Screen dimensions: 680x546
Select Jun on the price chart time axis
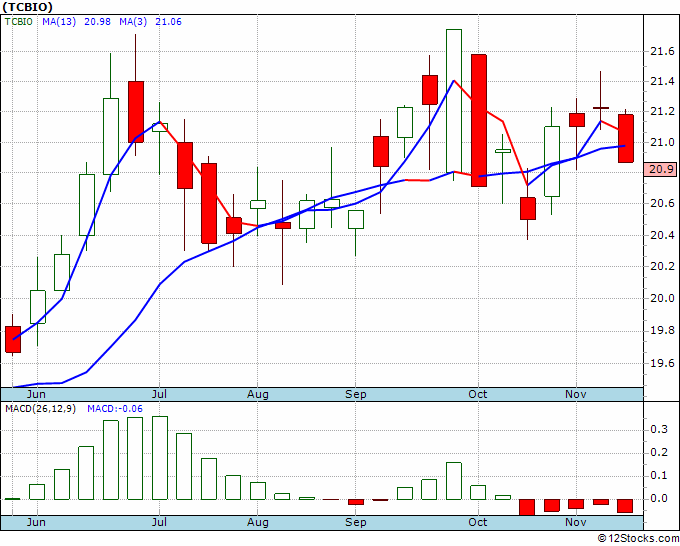click(x=36, y=394)
